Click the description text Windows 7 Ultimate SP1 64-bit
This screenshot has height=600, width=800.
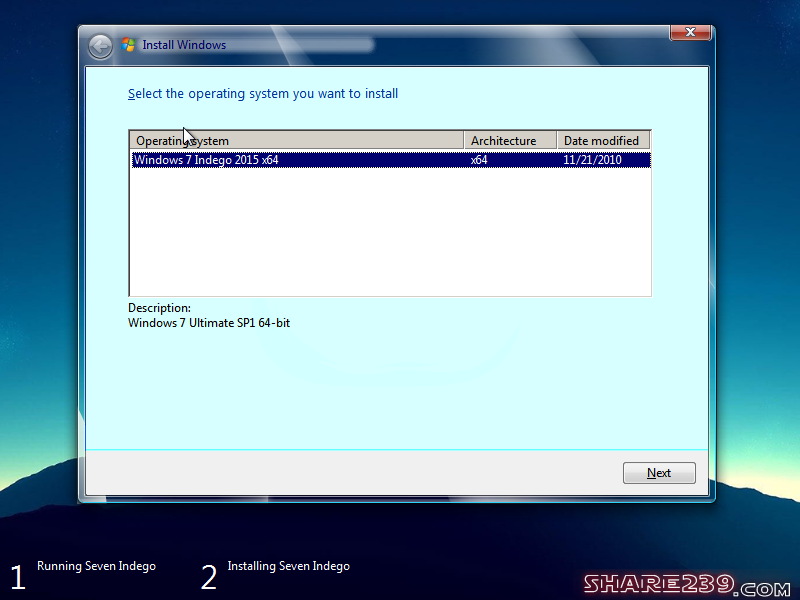point(209,323)
